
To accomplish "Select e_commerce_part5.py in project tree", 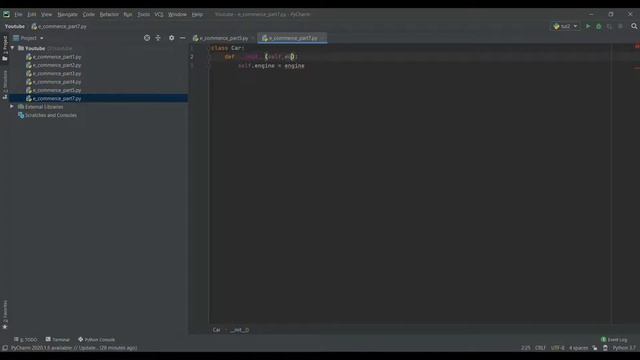I will tap(53, 90).
